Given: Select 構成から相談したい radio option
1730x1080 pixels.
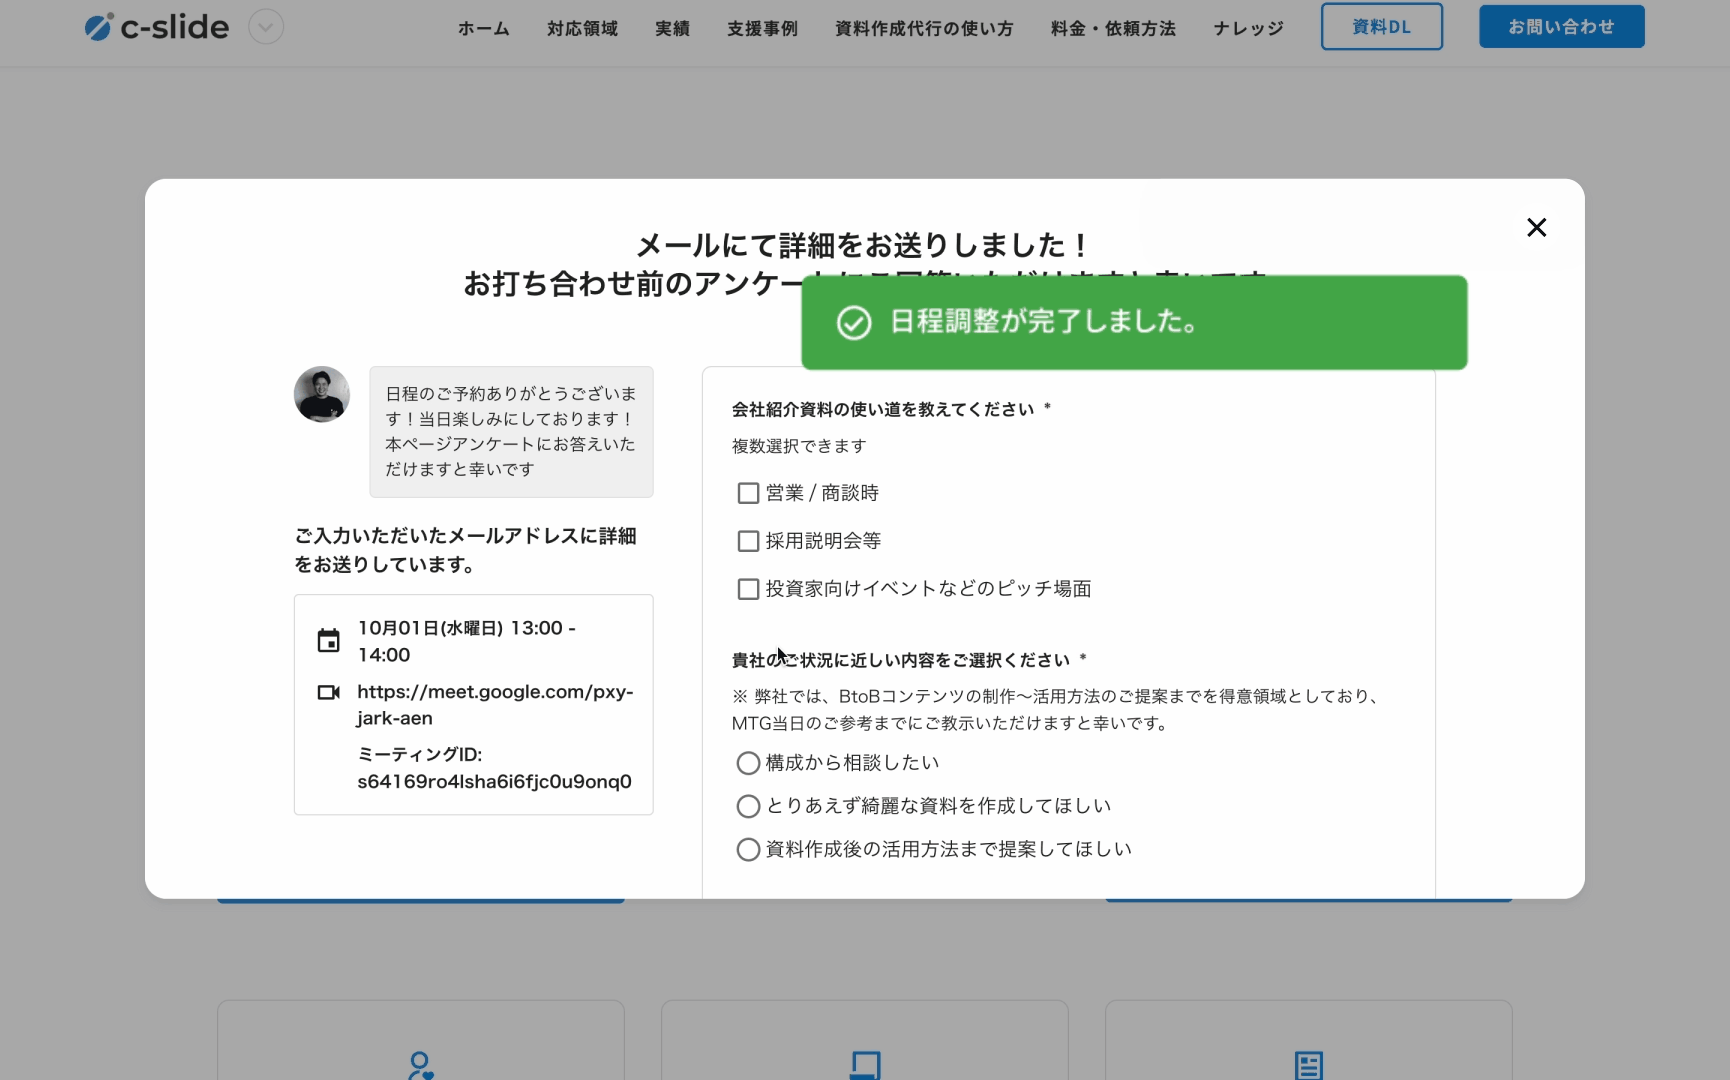Looking at the screenshot, I should [x=748, y=763].
